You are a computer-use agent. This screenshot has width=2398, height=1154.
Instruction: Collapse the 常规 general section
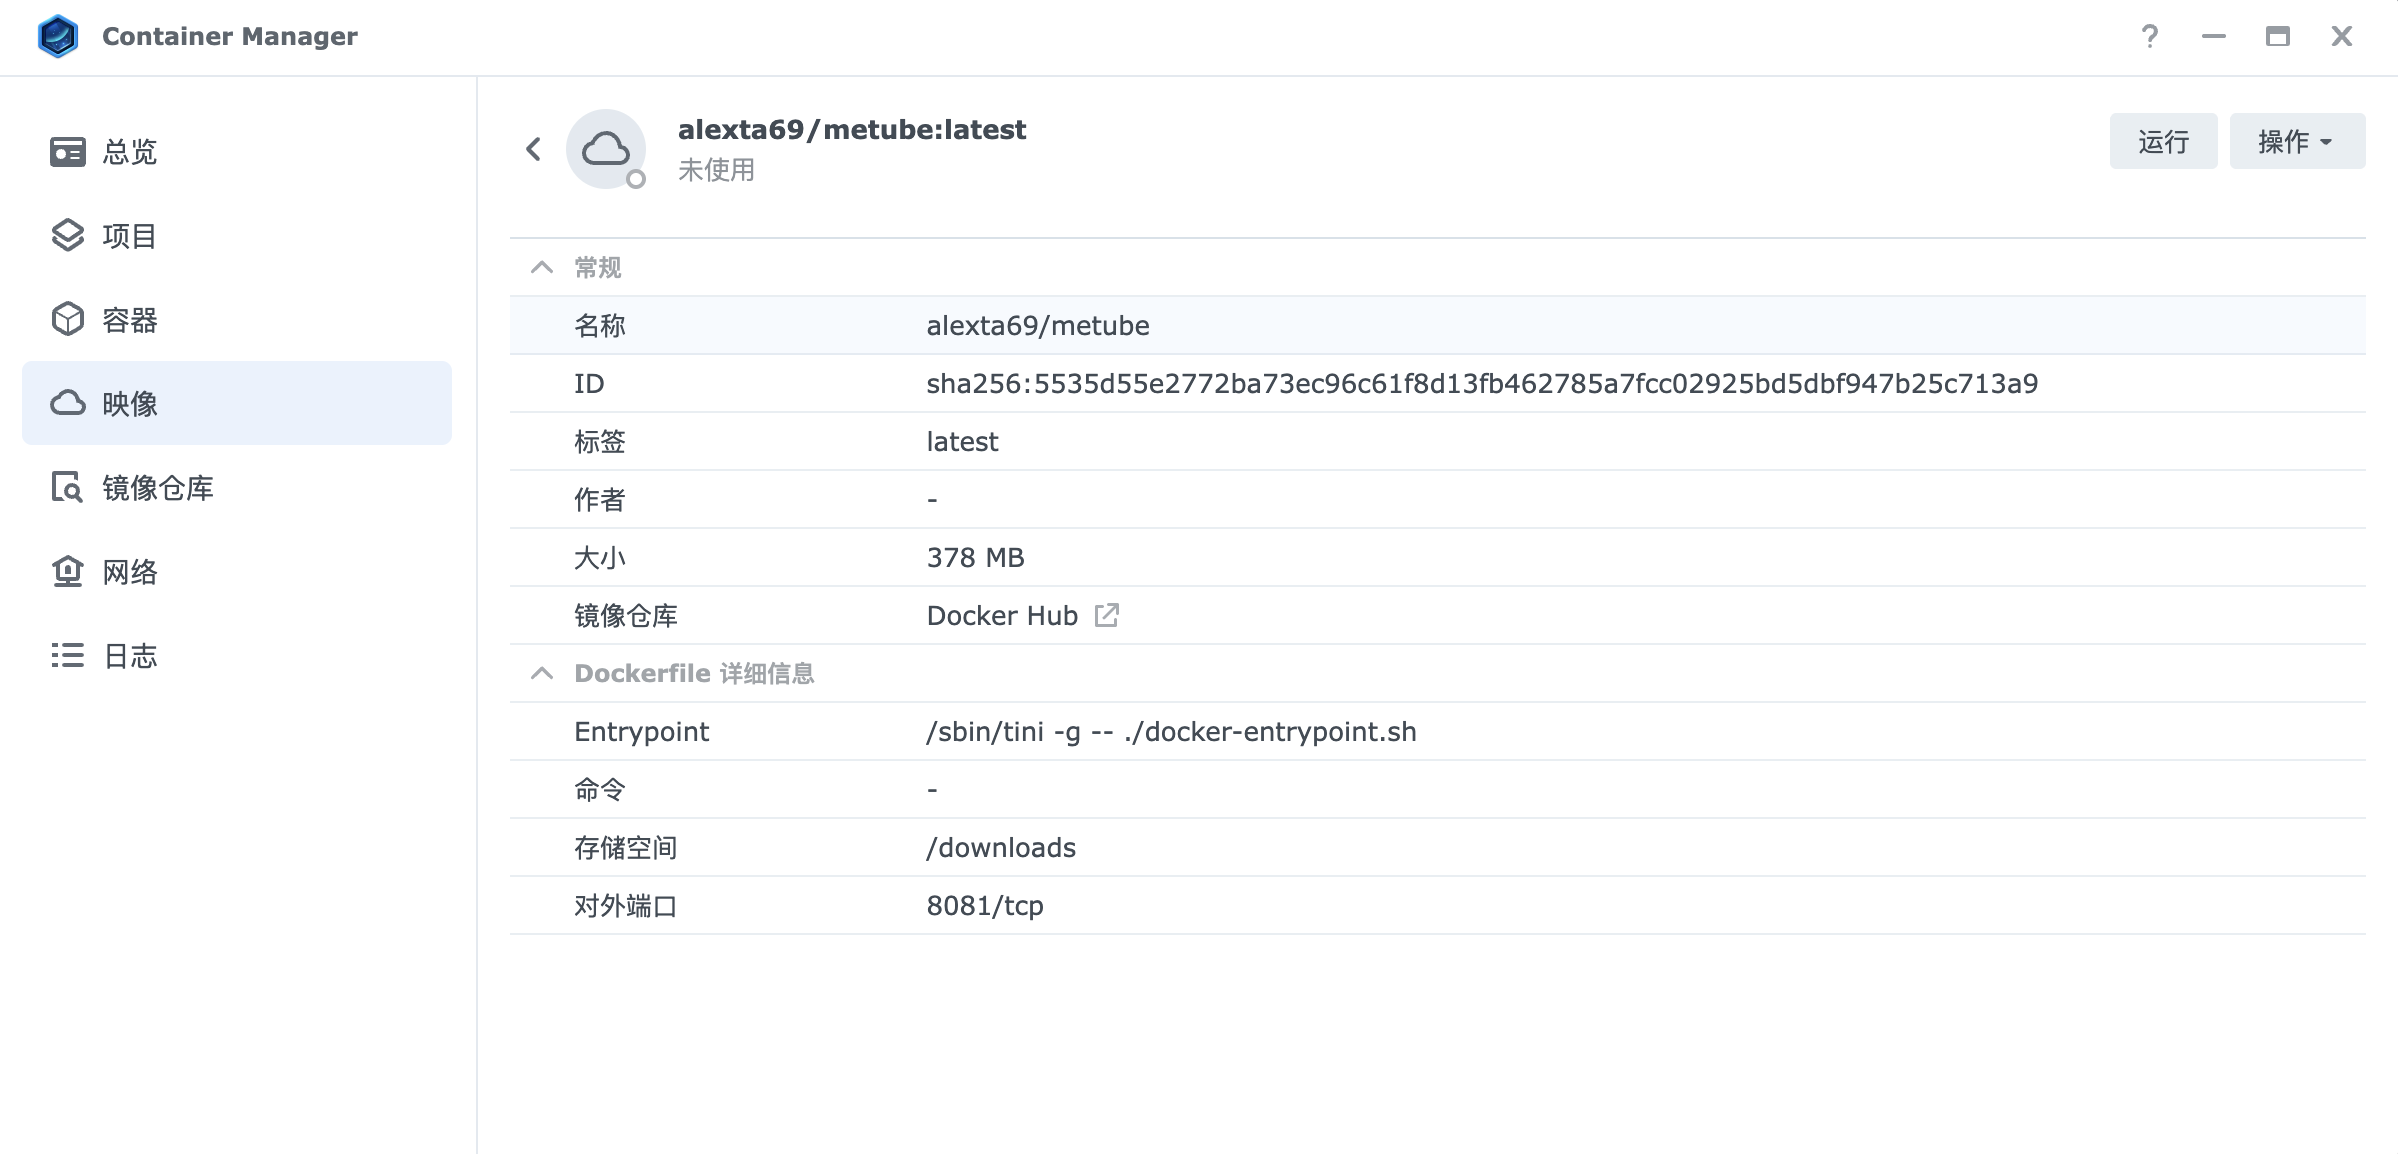(x=541, y=267)
